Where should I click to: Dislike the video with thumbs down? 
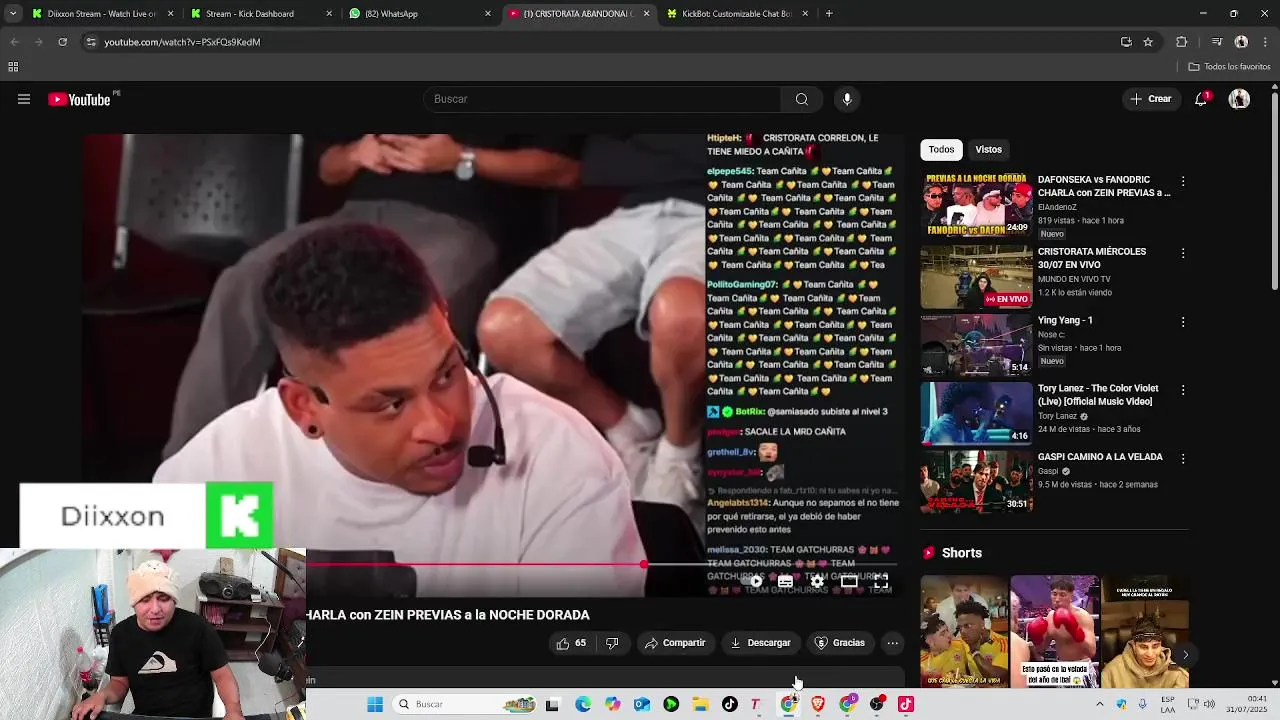pos(612,643)
